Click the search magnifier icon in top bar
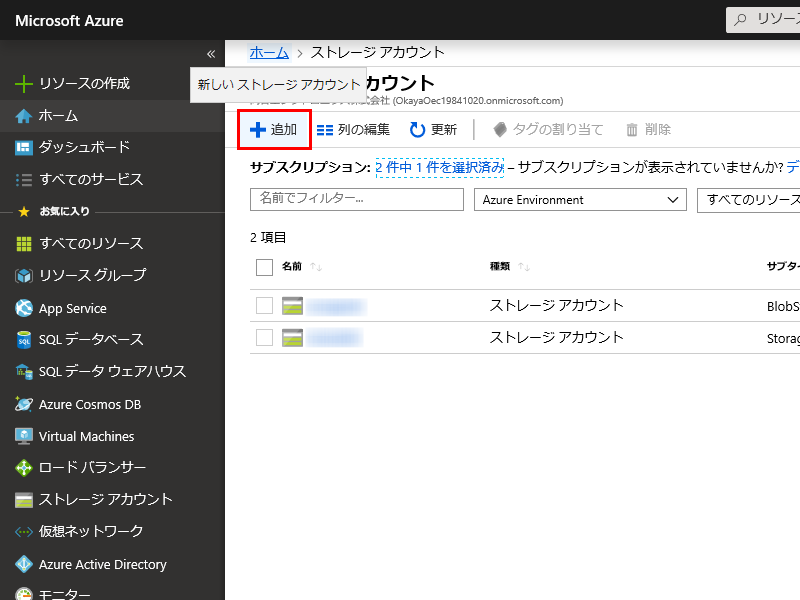 (x=740, y=20)
